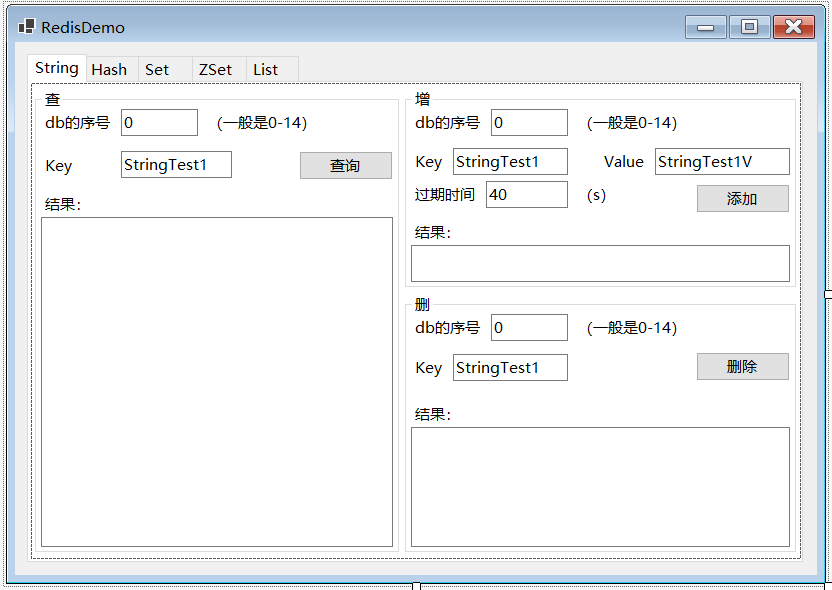Viewport: 832px width, 590px height.
Task: Click the 结果: label in 增 group
Action: (432, 232)
